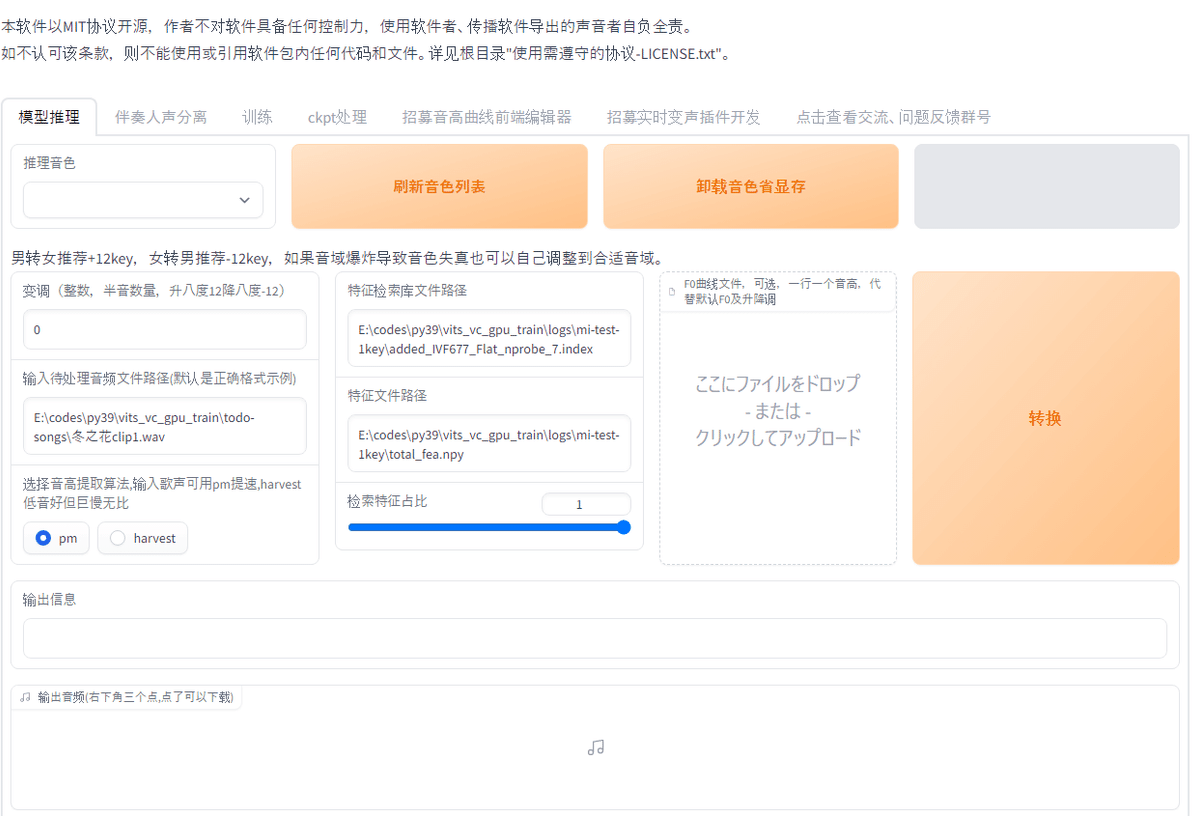
Task: Click the 检索特征占比 slider handle
Action: [624, 527]
